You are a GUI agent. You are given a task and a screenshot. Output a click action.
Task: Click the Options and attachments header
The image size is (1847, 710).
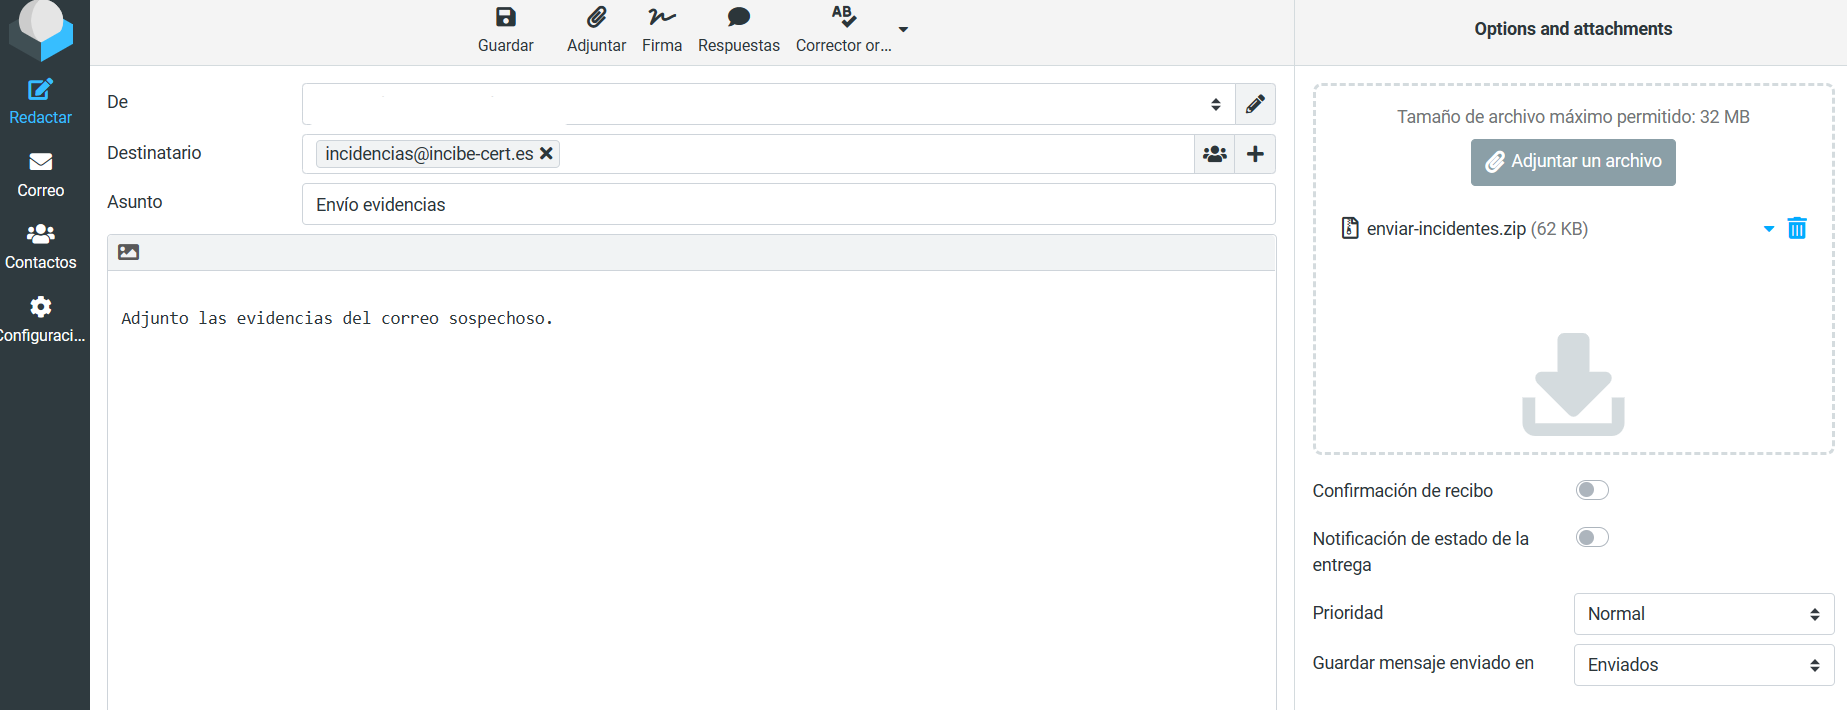pyautogui.click(x=1573, y=29)
